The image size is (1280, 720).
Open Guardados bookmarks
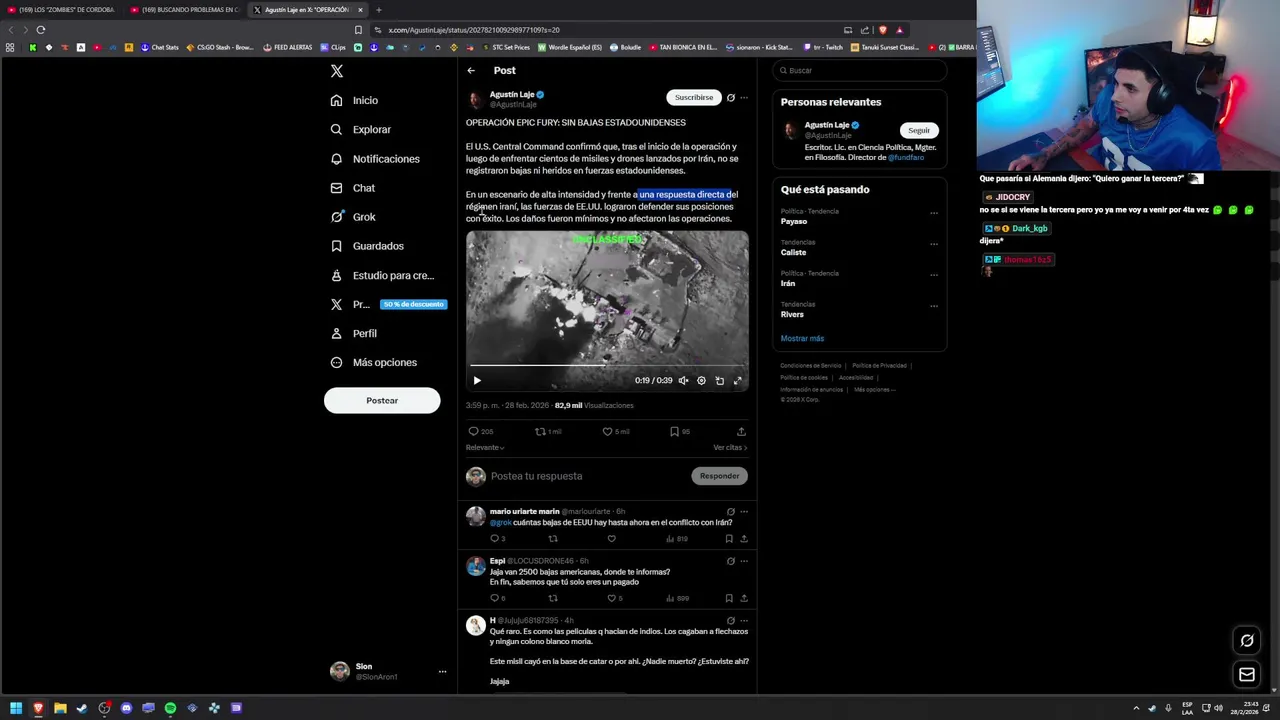pyautogui.click(x=367, y=246)
